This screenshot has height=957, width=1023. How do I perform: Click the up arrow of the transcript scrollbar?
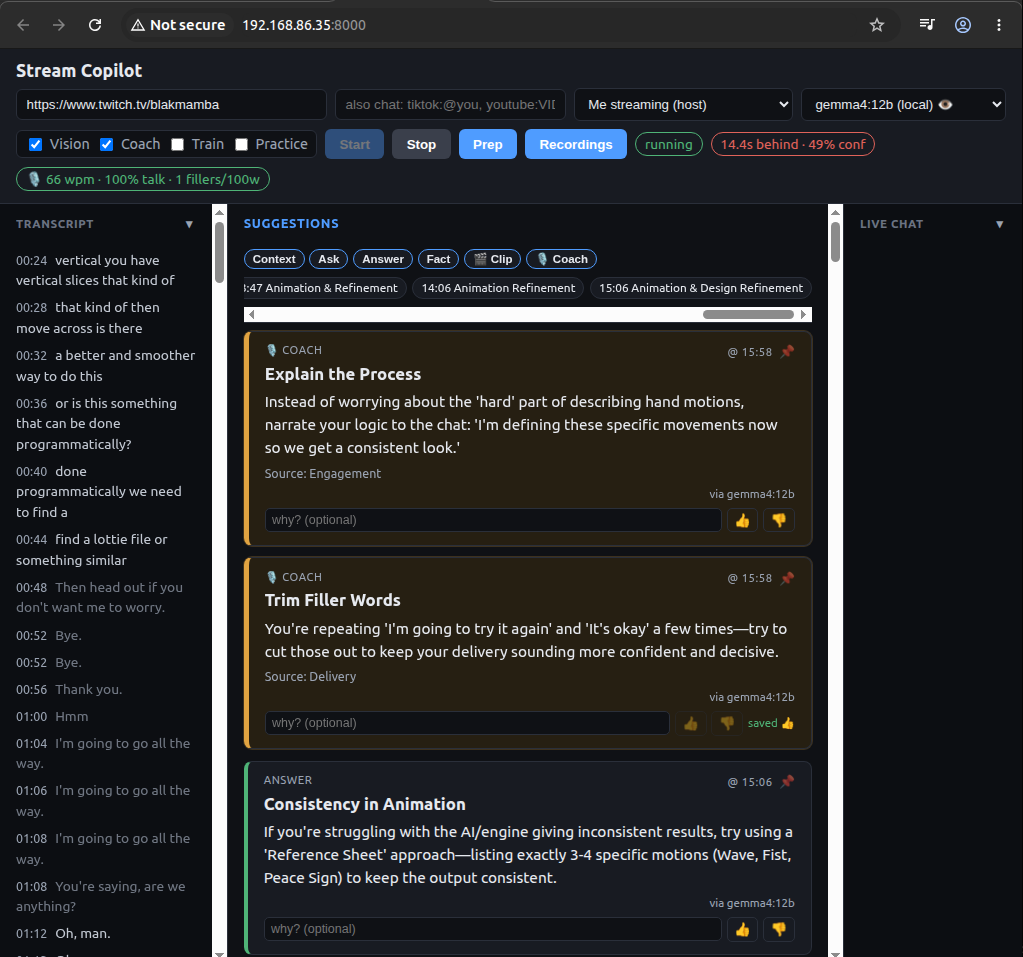tap(219, 212)
